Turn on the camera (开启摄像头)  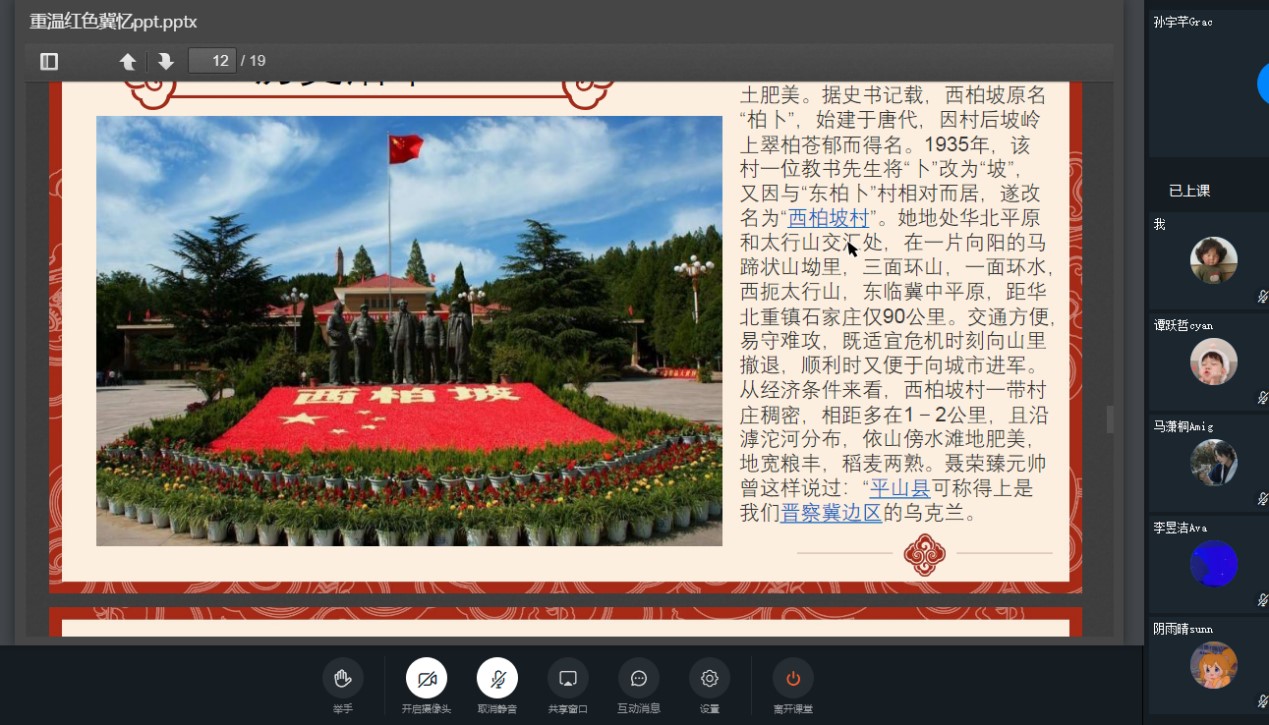coord(426,679)
